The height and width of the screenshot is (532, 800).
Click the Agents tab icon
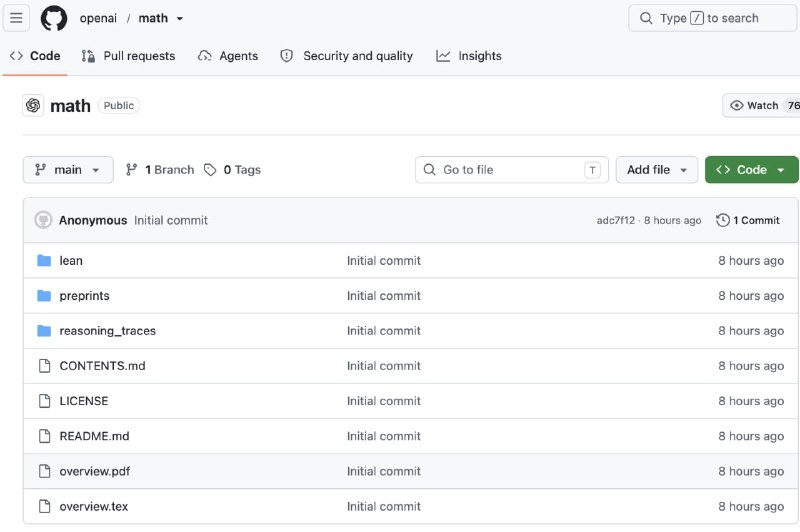205,56
